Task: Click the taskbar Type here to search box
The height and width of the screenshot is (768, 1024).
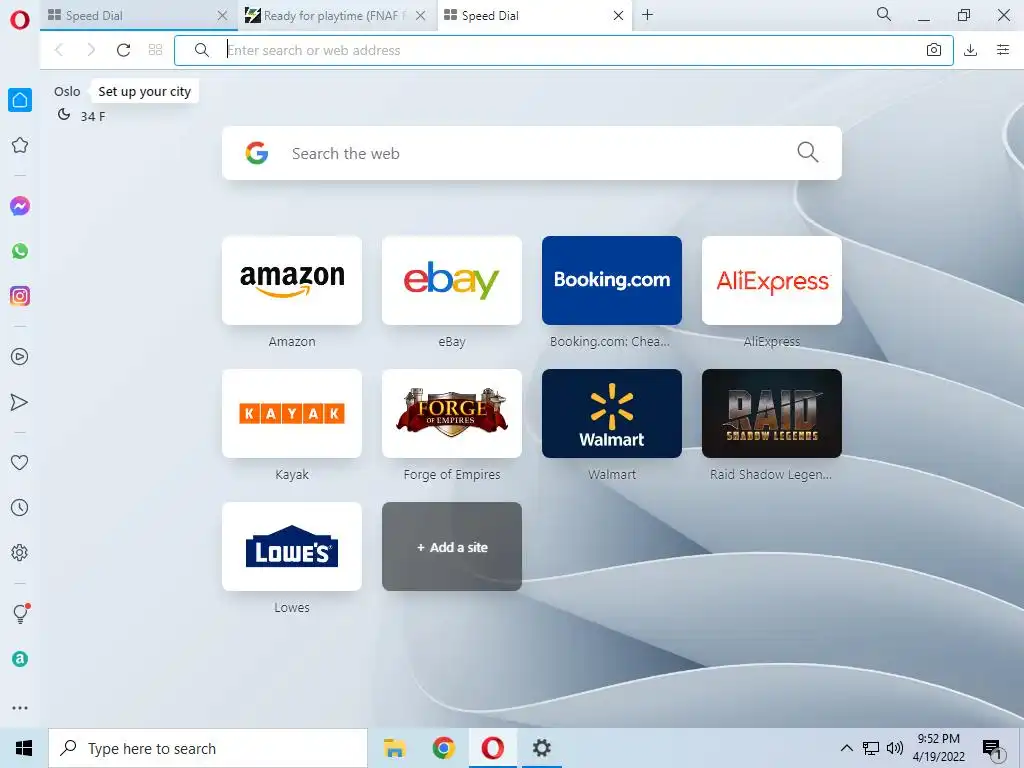Action: [x=208, y=748]
